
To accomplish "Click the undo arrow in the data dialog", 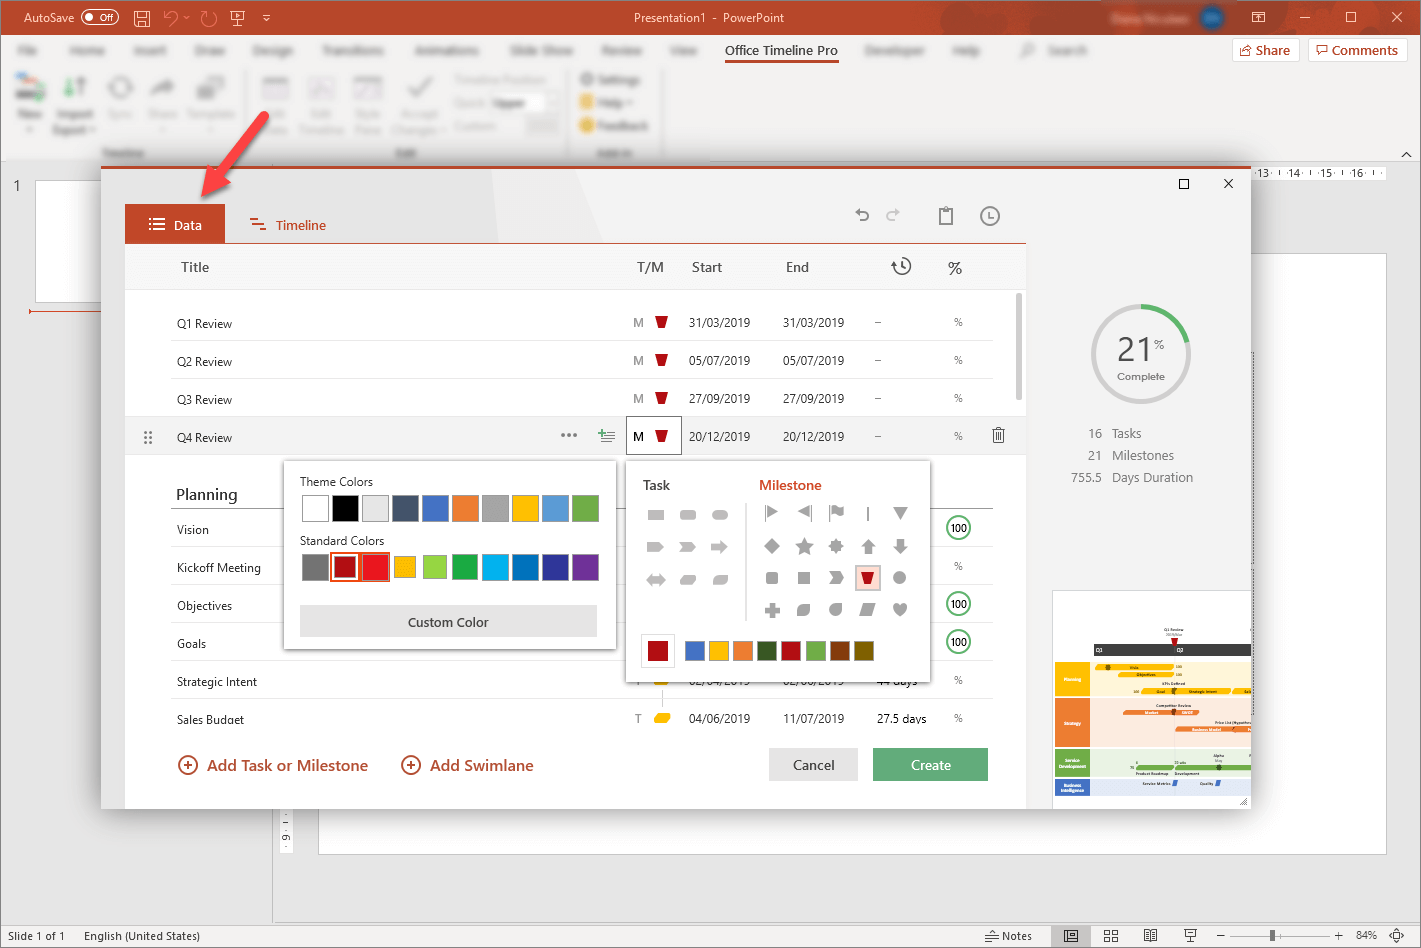I will tap(862, 215).
